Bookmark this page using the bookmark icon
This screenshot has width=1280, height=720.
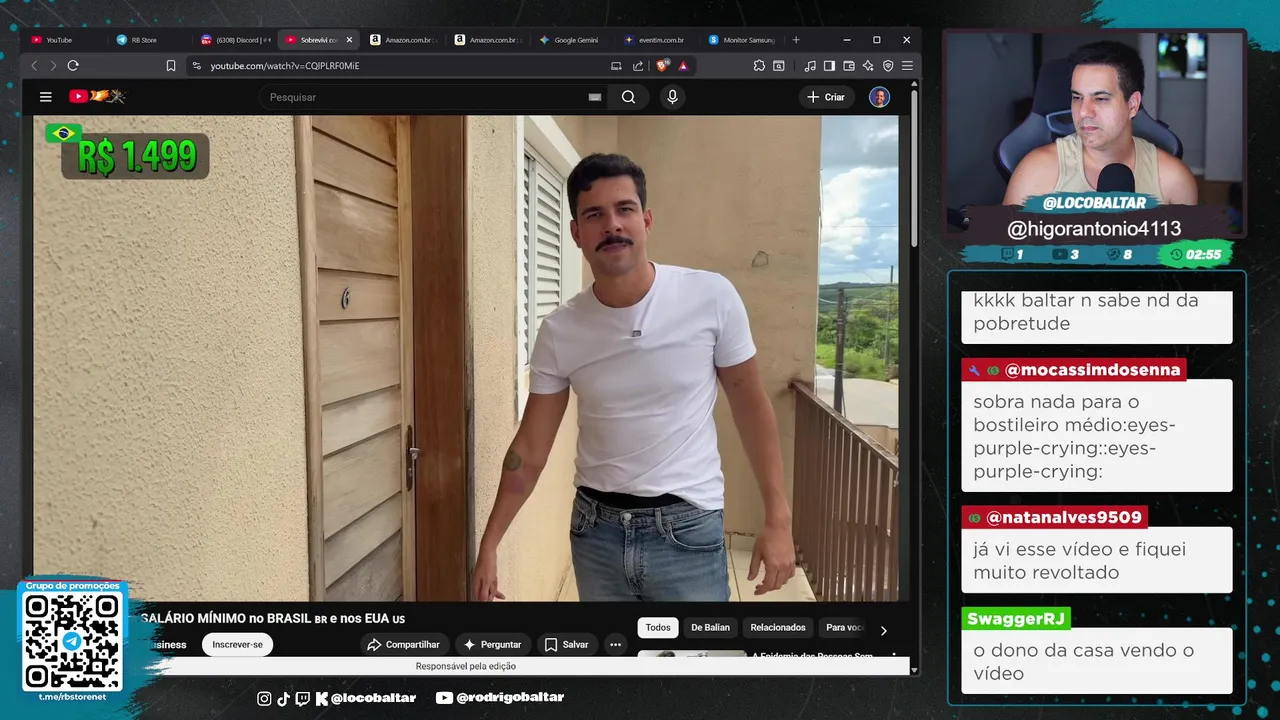(171, 65)
